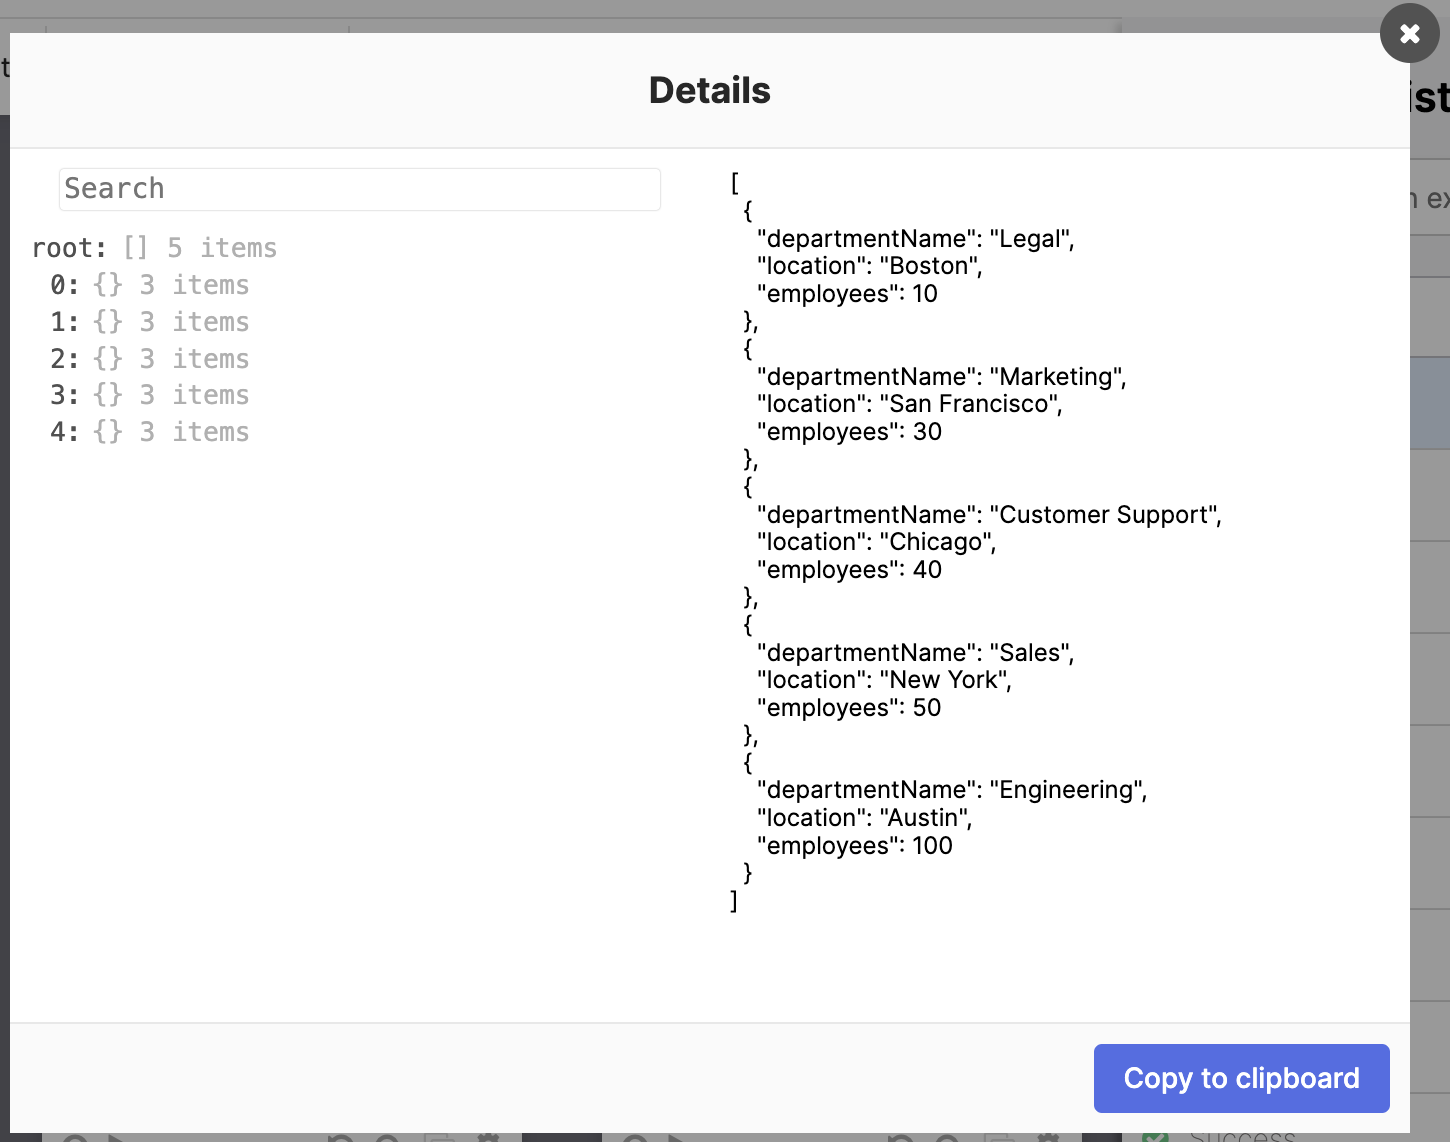1450x1142 pixels.
Task: Expand tree item 1
Action: 64,322
